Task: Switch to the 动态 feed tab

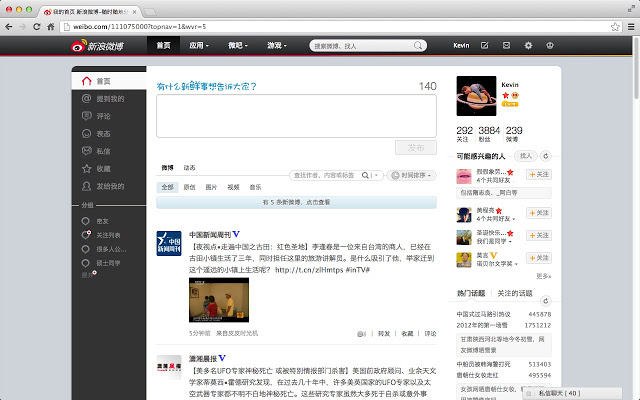Action: tap(189, 168)
